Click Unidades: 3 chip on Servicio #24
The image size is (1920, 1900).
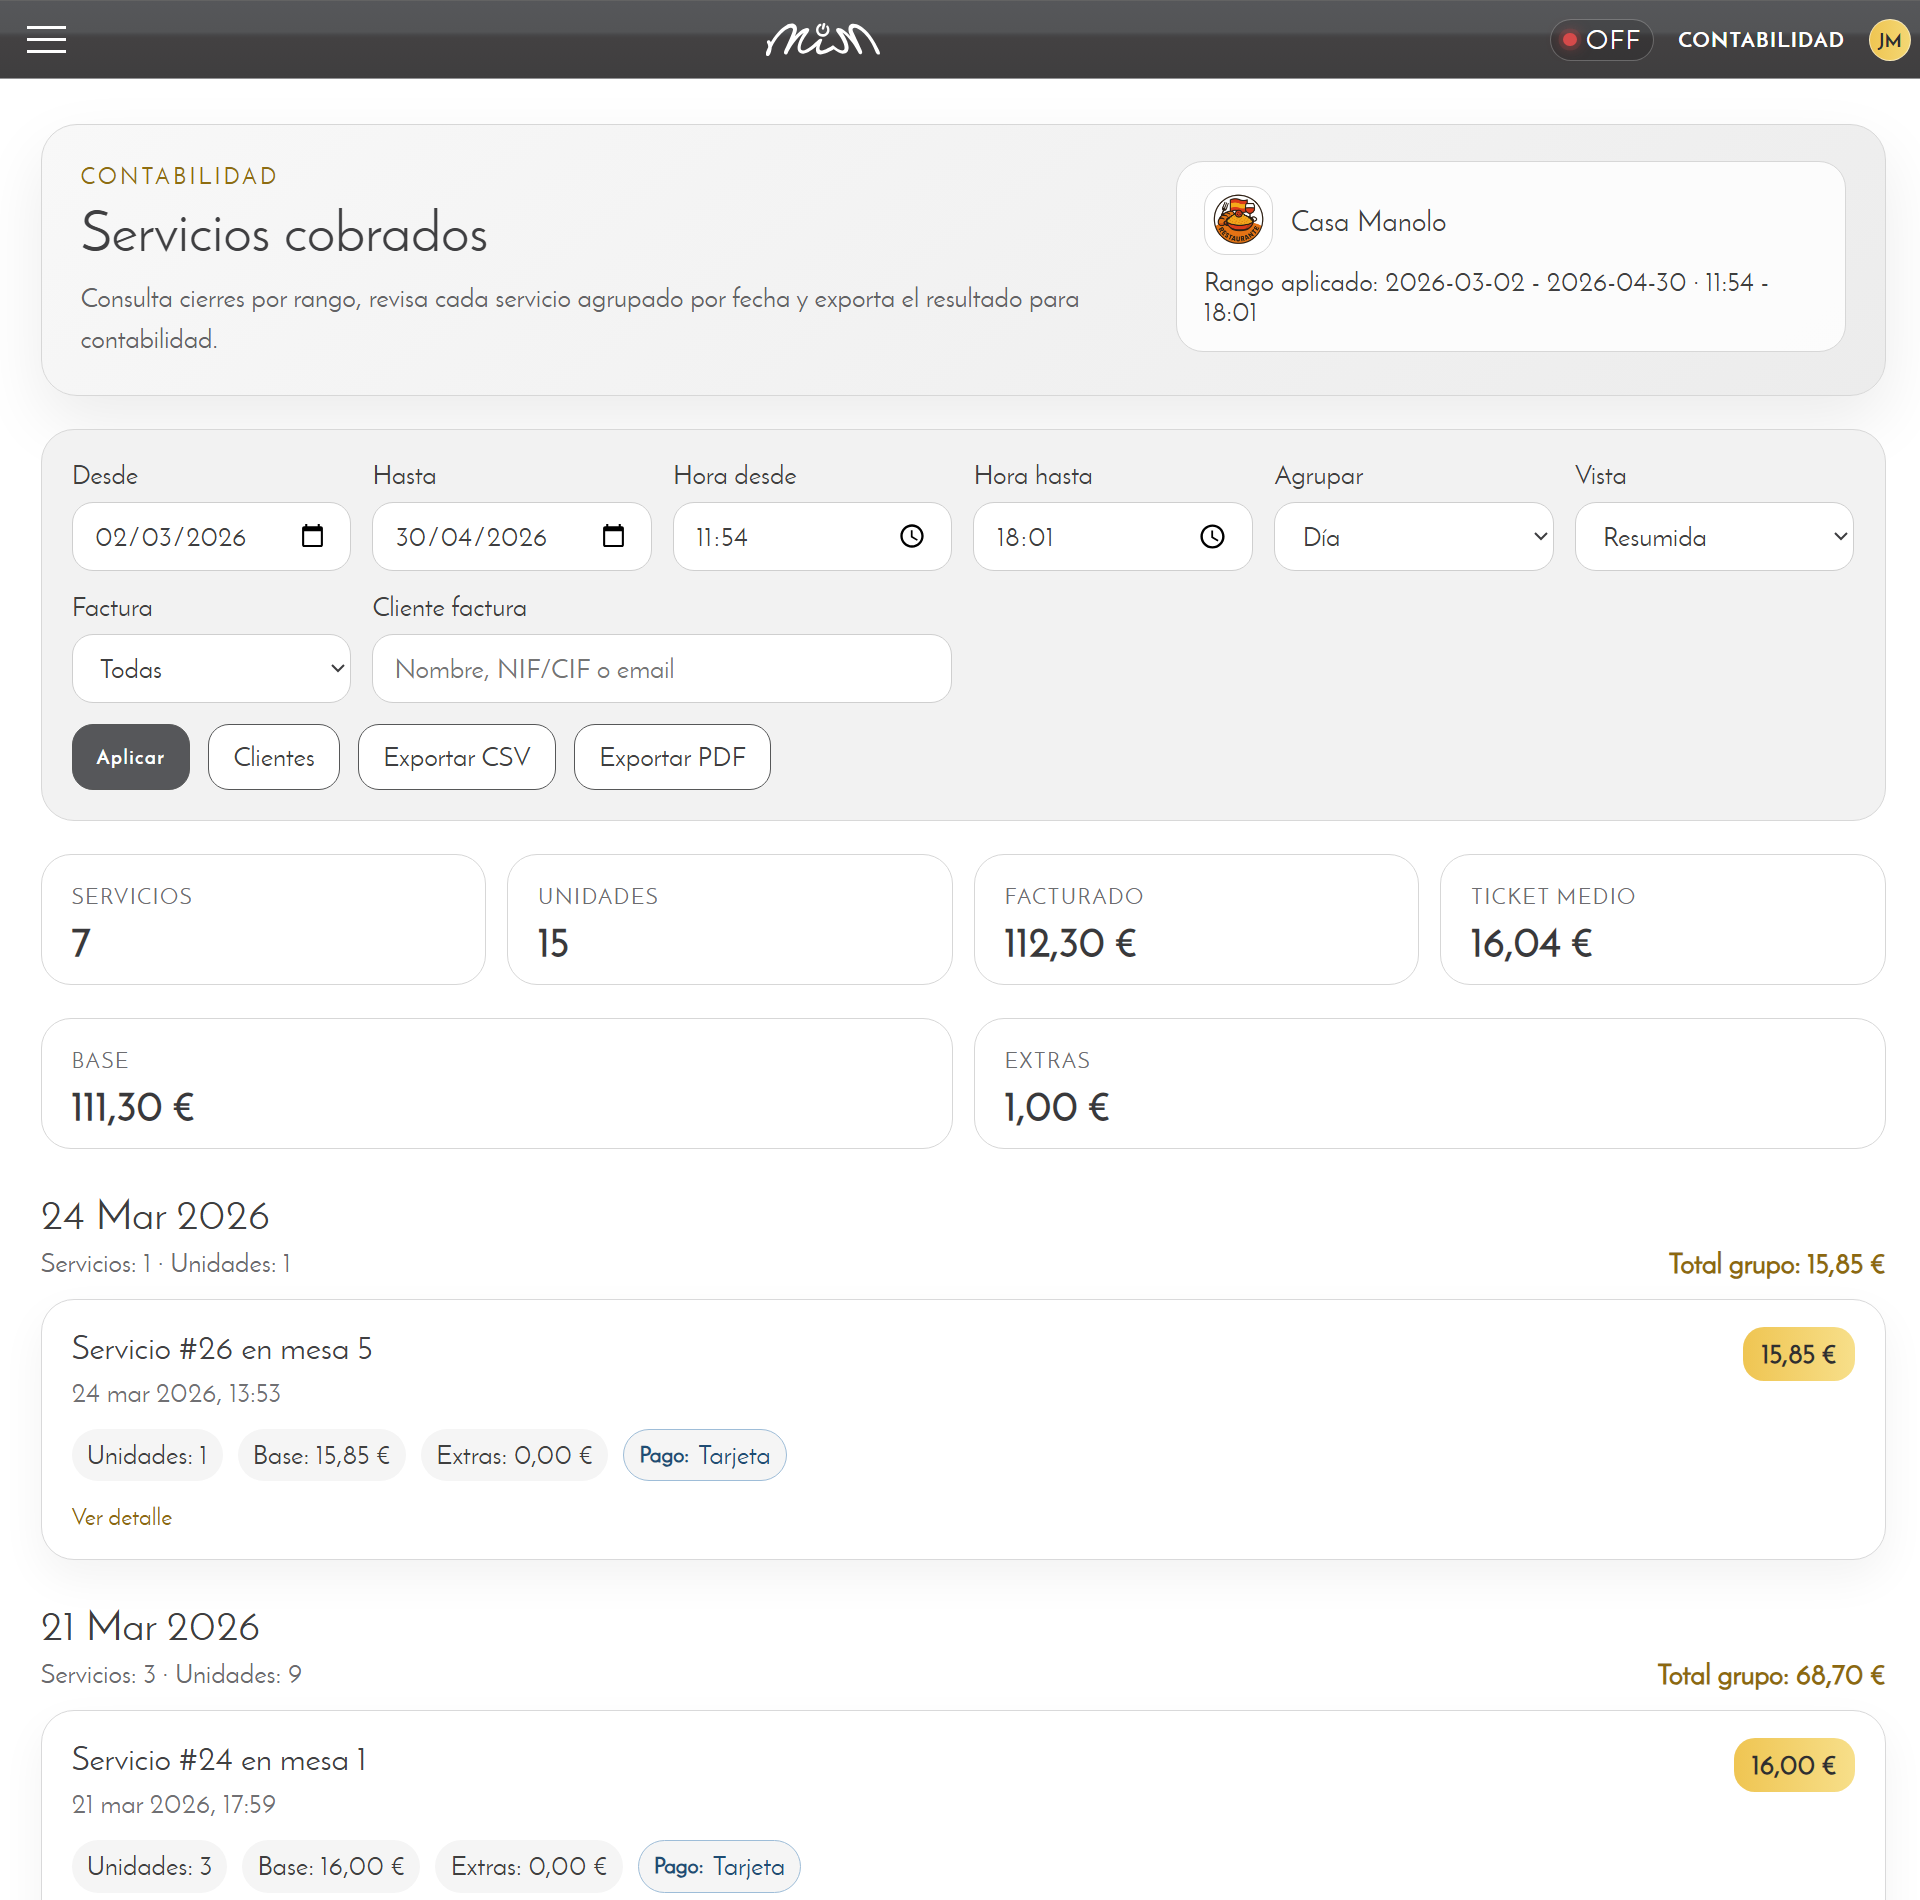pos(149,1866)
